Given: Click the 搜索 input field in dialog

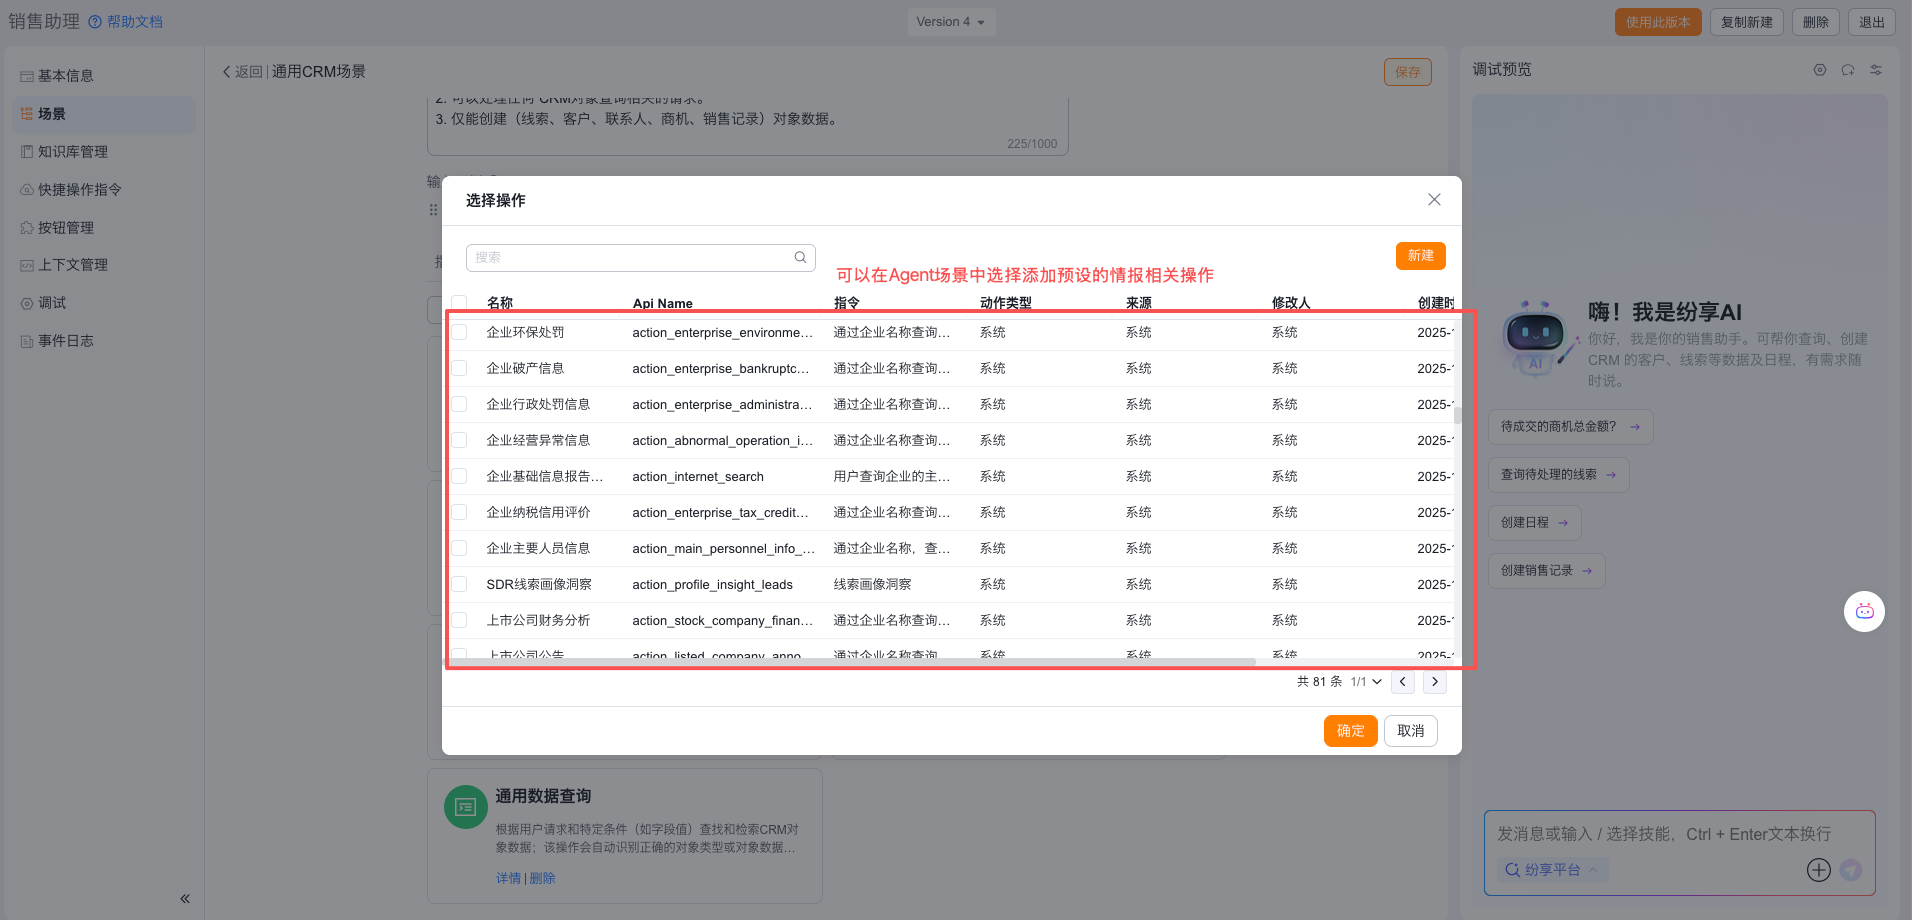Looking at the screenshot, I should [x=630, y=257].
